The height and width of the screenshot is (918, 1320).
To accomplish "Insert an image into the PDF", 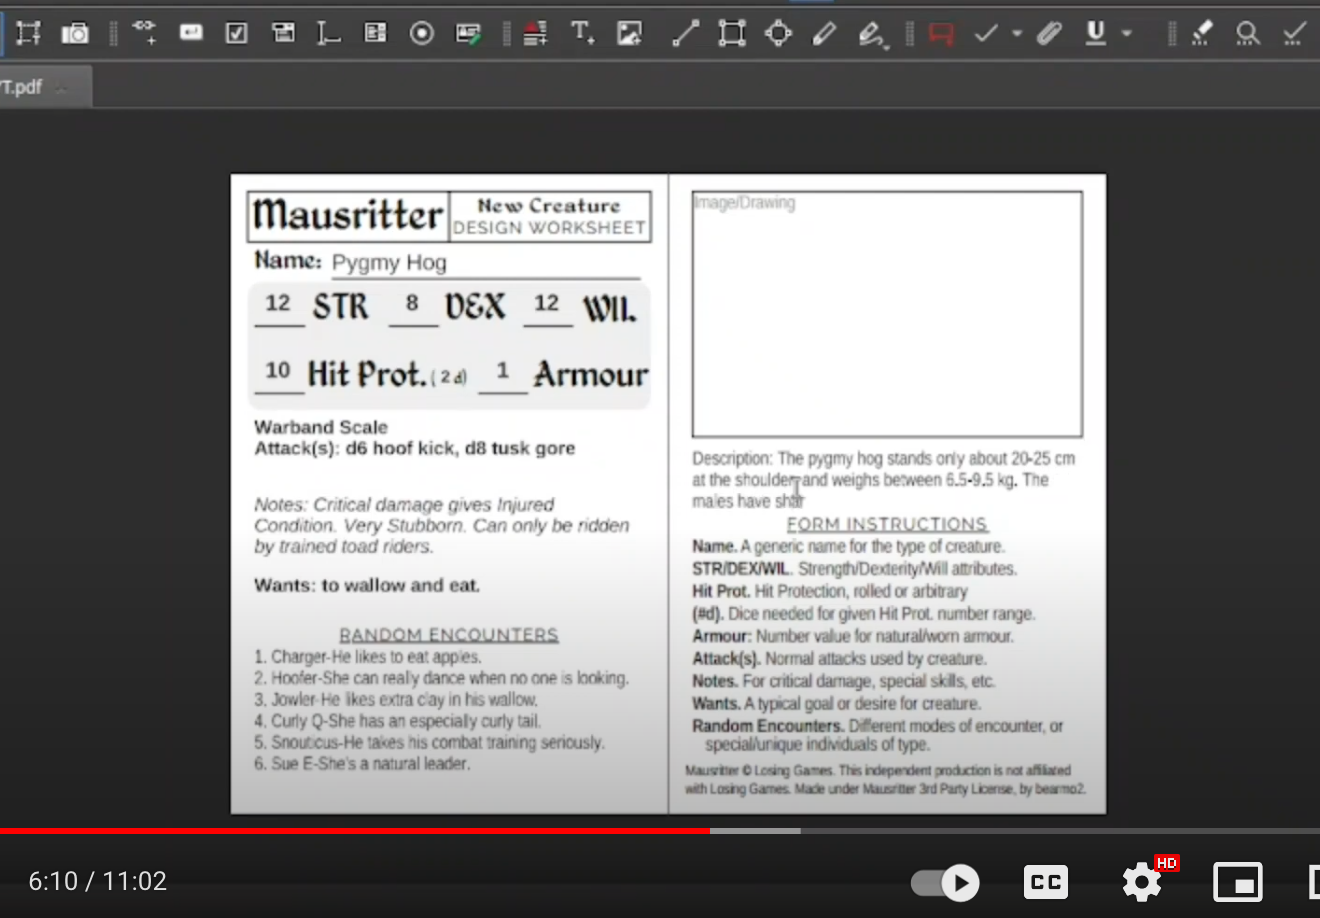I will [630, 33].
